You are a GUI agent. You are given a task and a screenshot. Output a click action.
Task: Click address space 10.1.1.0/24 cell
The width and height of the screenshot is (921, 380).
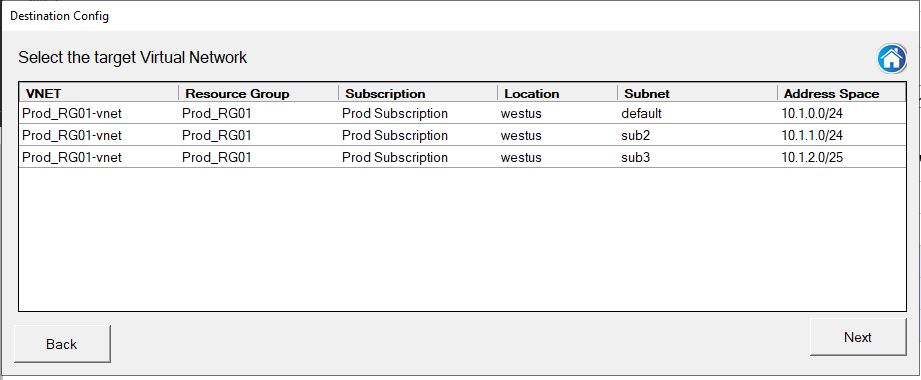pyautogui.click(x=812, y=135)
